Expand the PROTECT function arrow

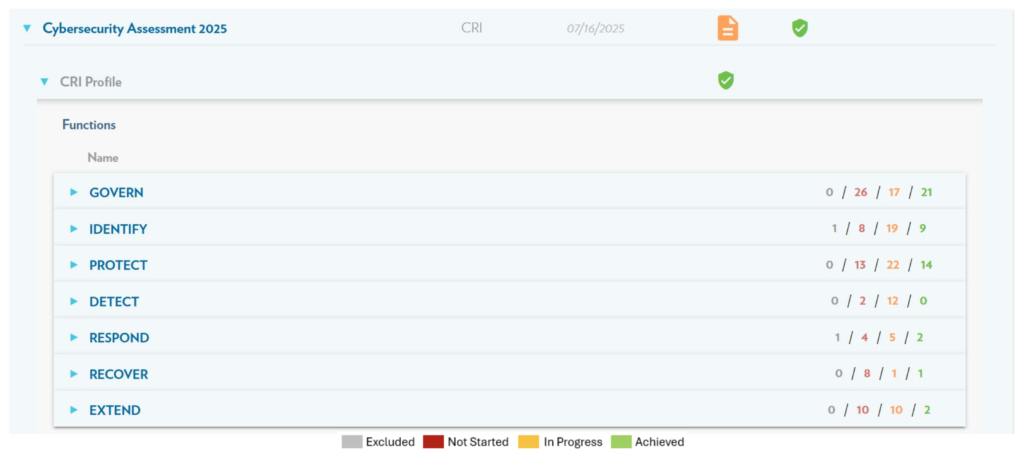pos(74,265)
